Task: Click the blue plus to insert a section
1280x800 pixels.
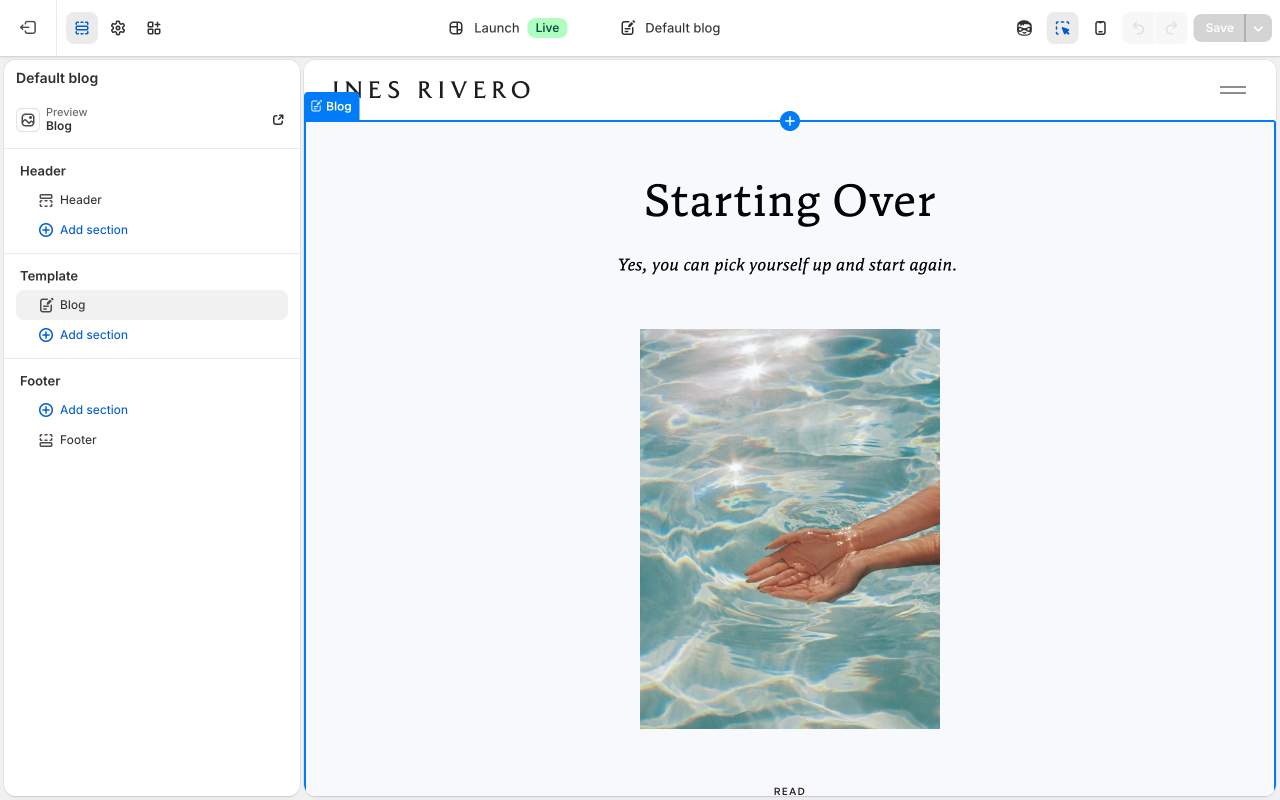Action: tap(790, 121)
